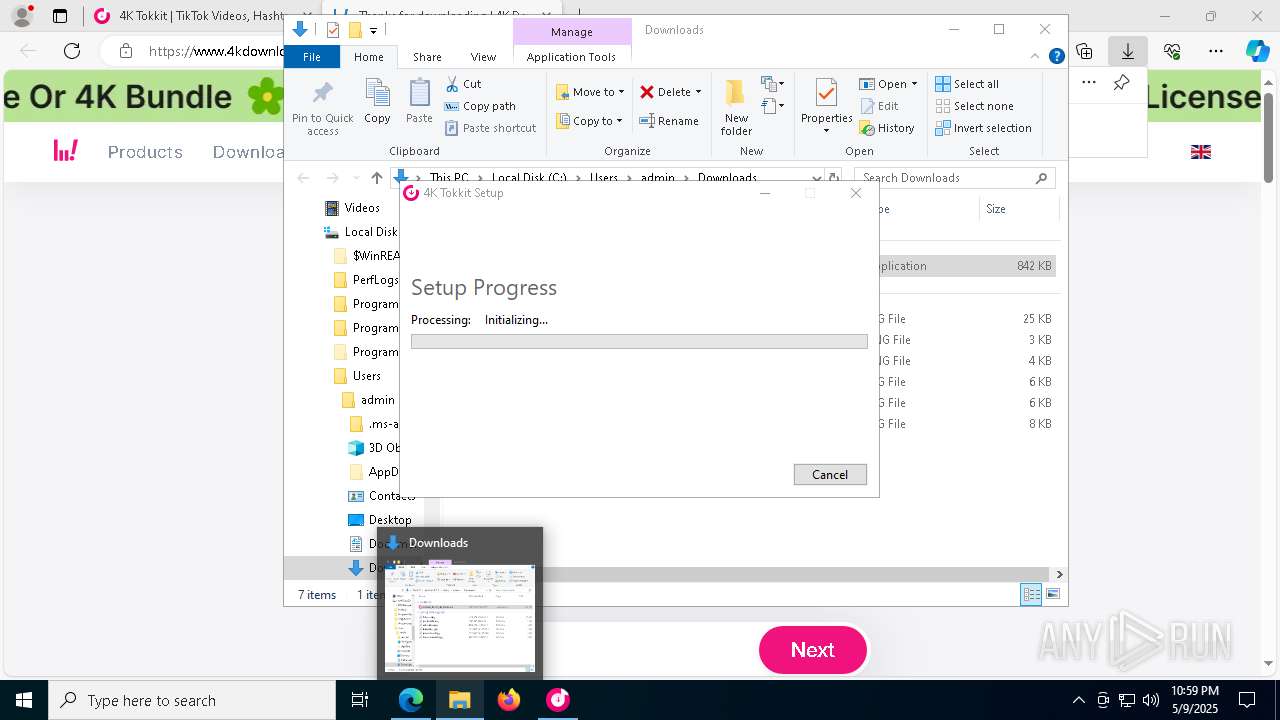Switch to Large icons view icon
The height and width of the screenshot is (720, 1280).
(1052, 594)
